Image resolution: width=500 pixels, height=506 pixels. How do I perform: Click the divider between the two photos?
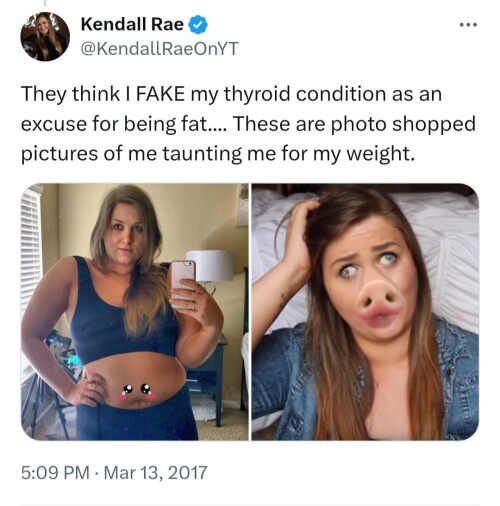[x=250, y=312]
